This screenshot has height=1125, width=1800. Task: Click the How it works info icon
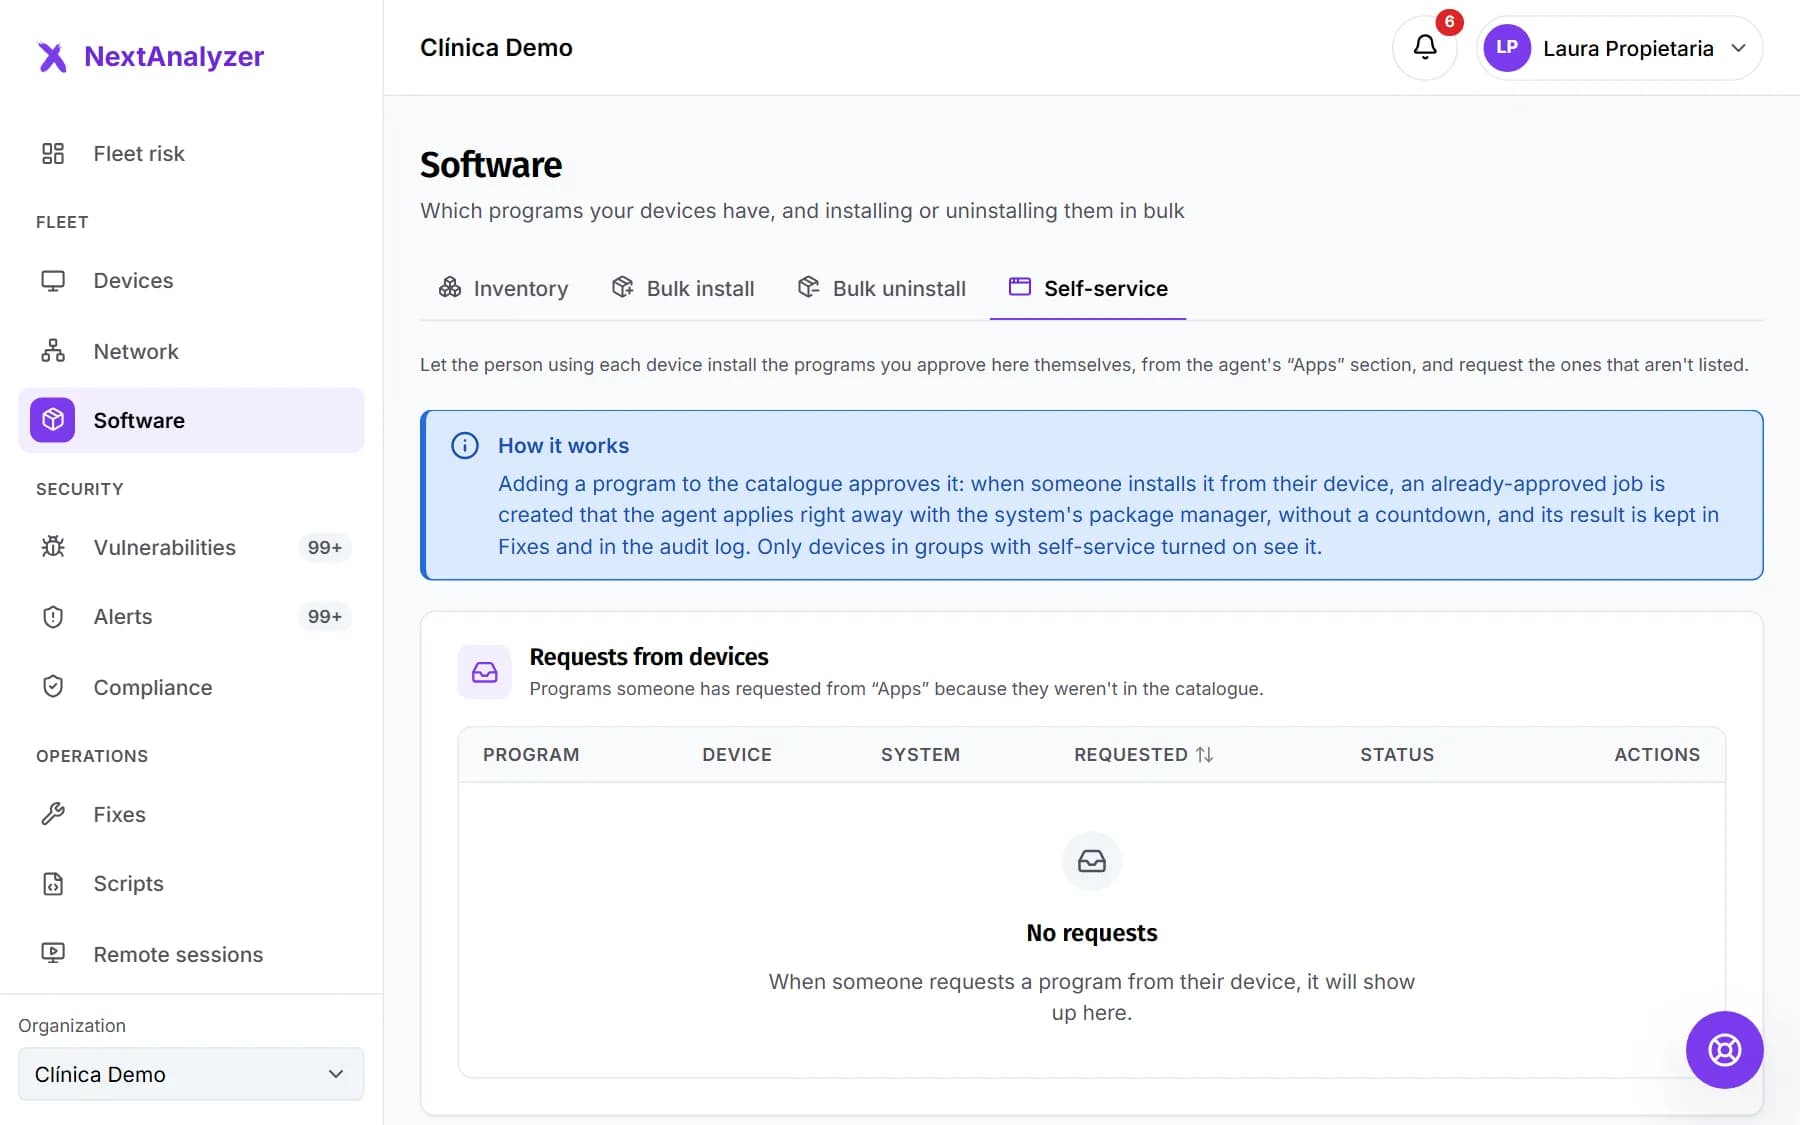point(465,446)
